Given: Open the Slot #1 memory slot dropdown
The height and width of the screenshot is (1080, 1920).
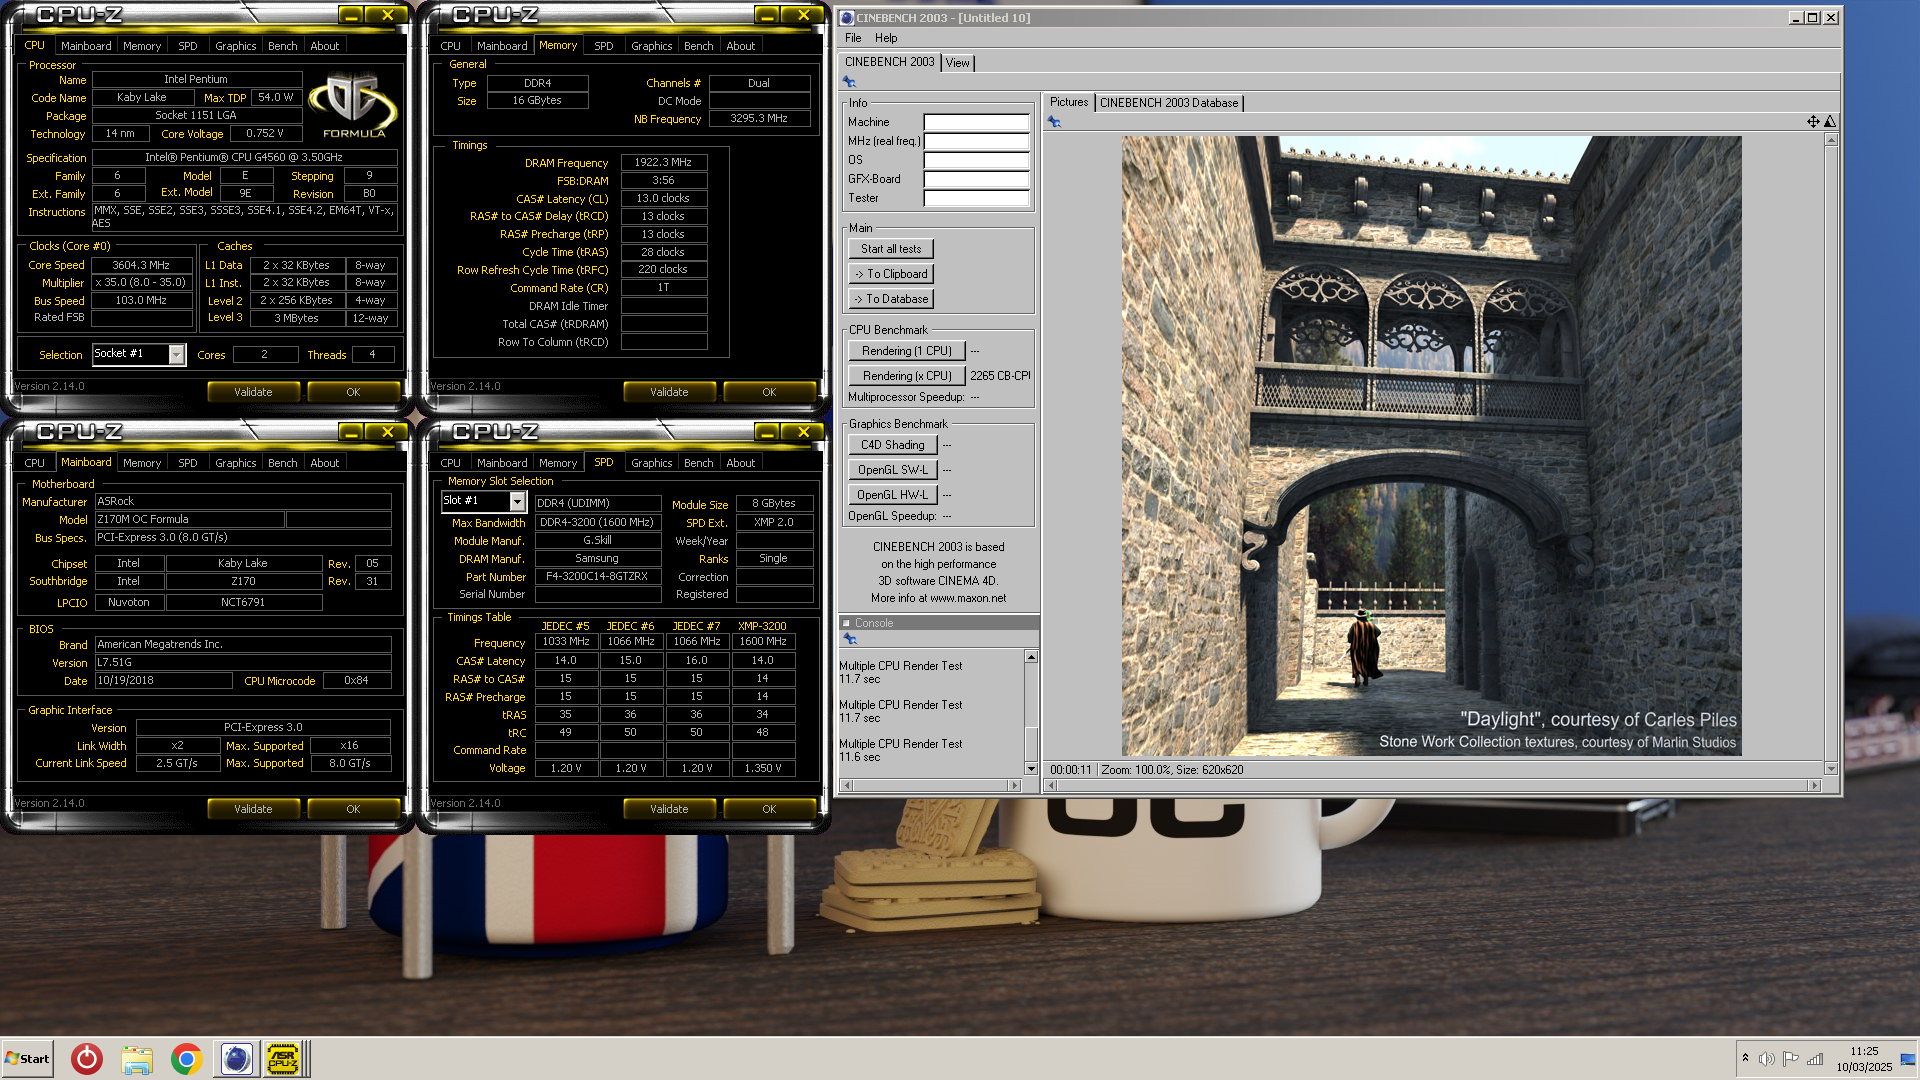Looking at the screenshot, I should [517, 502].
